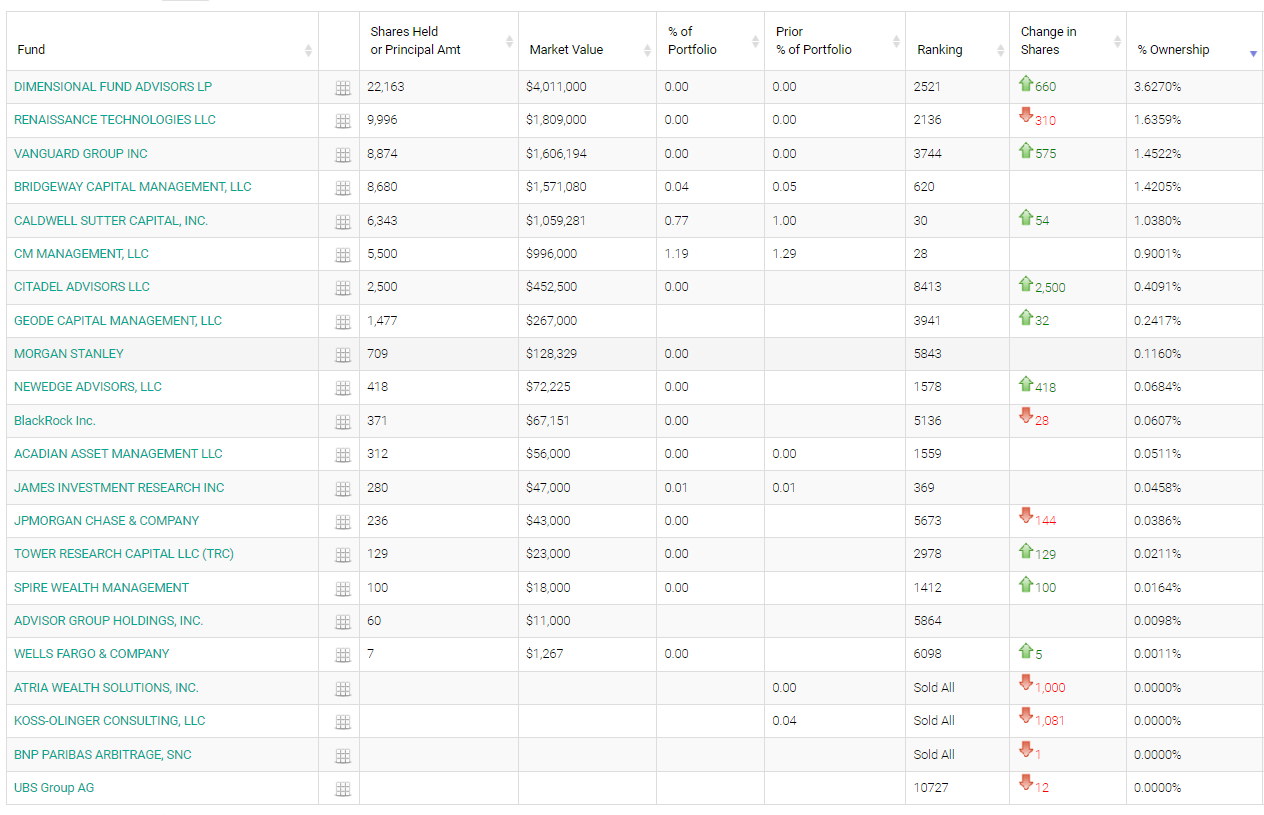Open grid icon for Advisor Group Holdings row
This screenshot has height=815, width=1264.
[343, 622]
